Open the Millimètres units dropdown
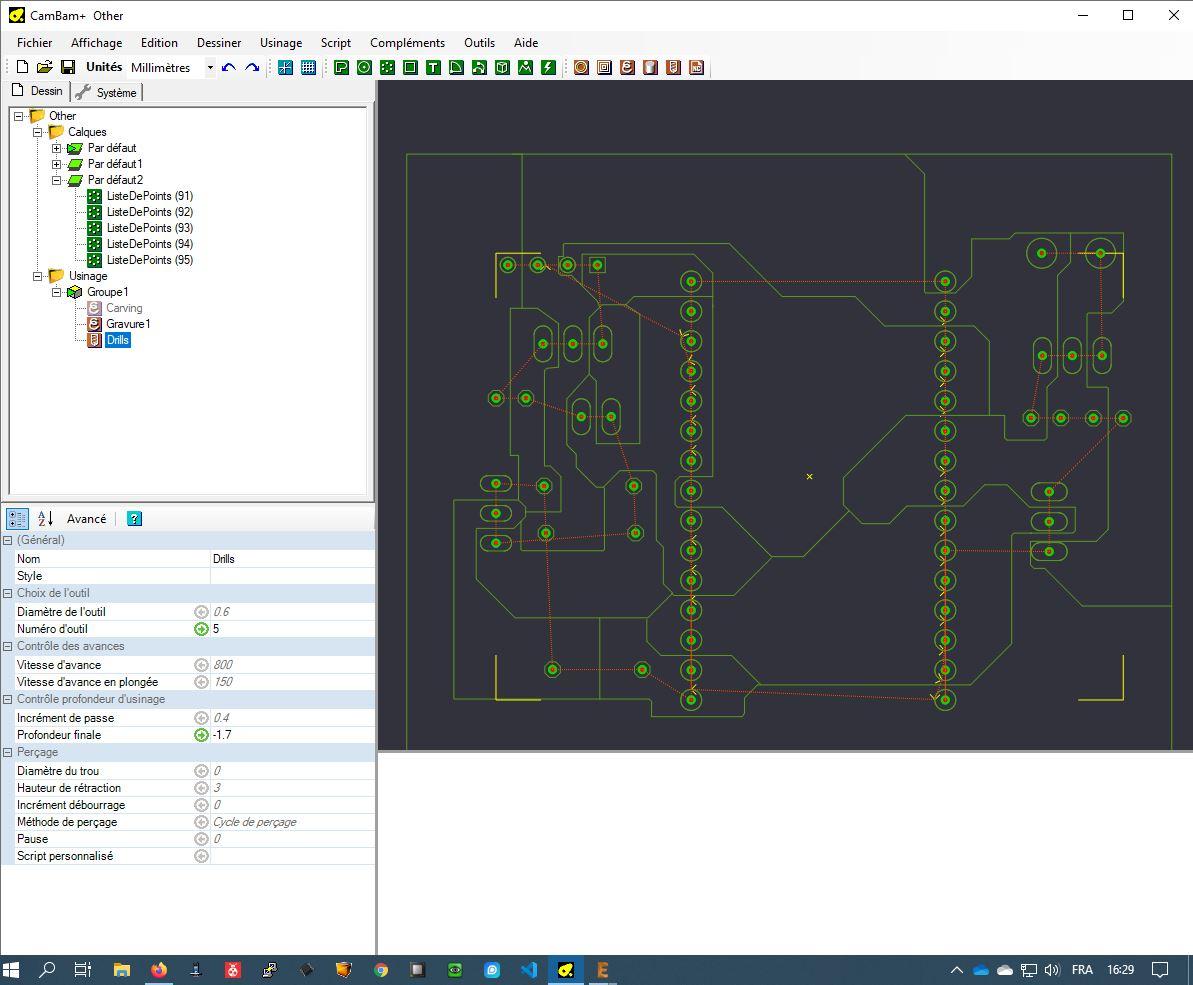This screenshot has height=985, width=1193. [x=210, y=68]
